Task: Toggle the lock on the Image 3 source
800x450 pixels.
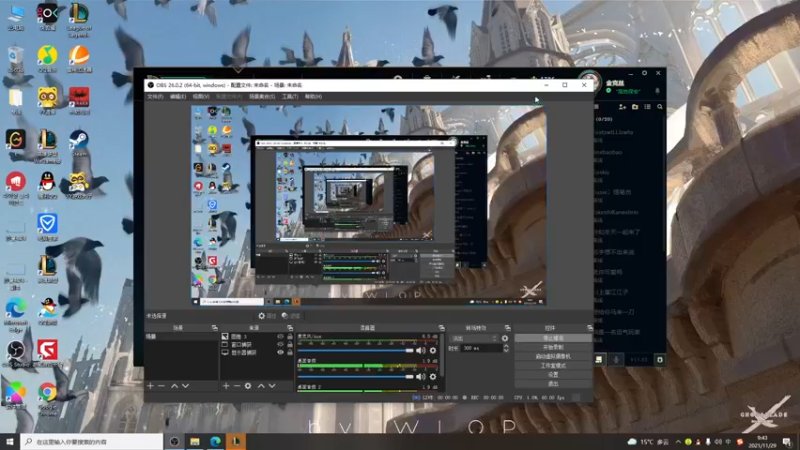Action: 290,337
